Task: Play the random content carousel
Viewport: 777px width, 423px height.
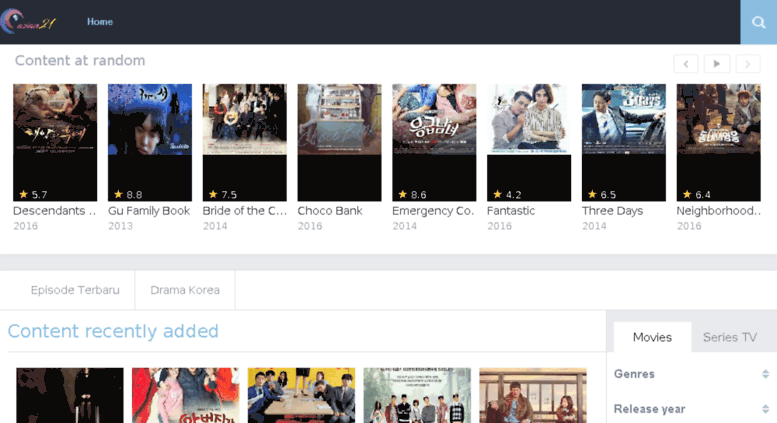Action: (x=717, y=64)
